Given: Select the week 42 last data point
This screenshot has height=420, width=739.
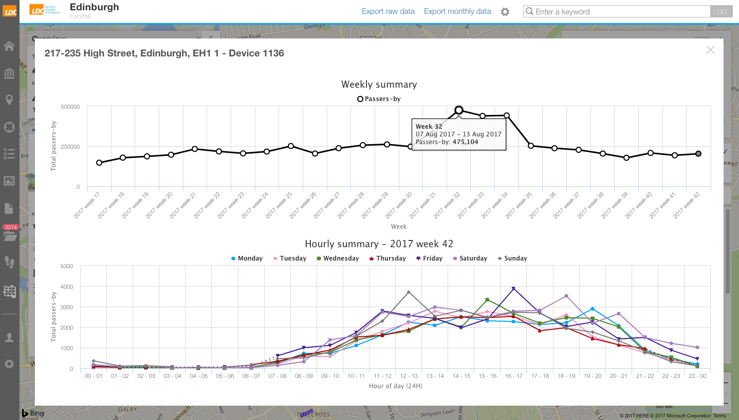Looking at the screenshot, I should 698,154.
